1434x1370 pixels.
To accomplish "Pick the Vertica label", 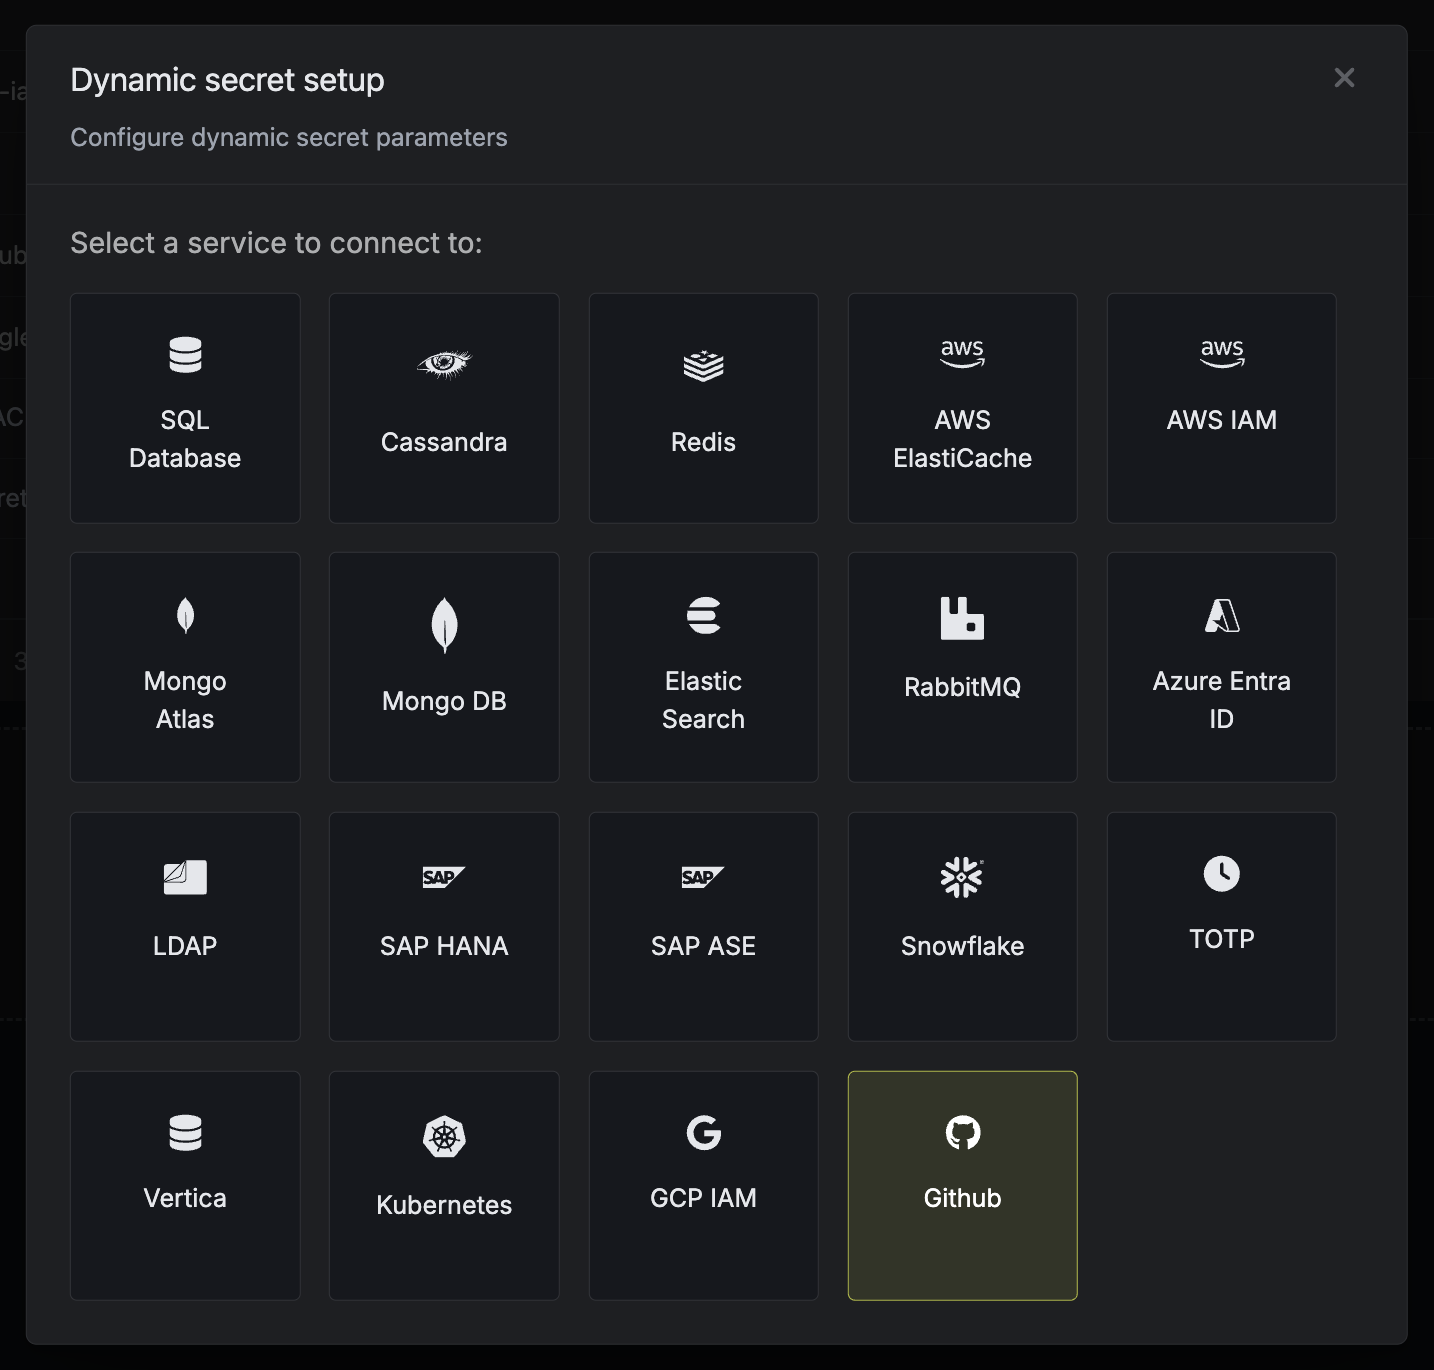I will [185, 1198].
